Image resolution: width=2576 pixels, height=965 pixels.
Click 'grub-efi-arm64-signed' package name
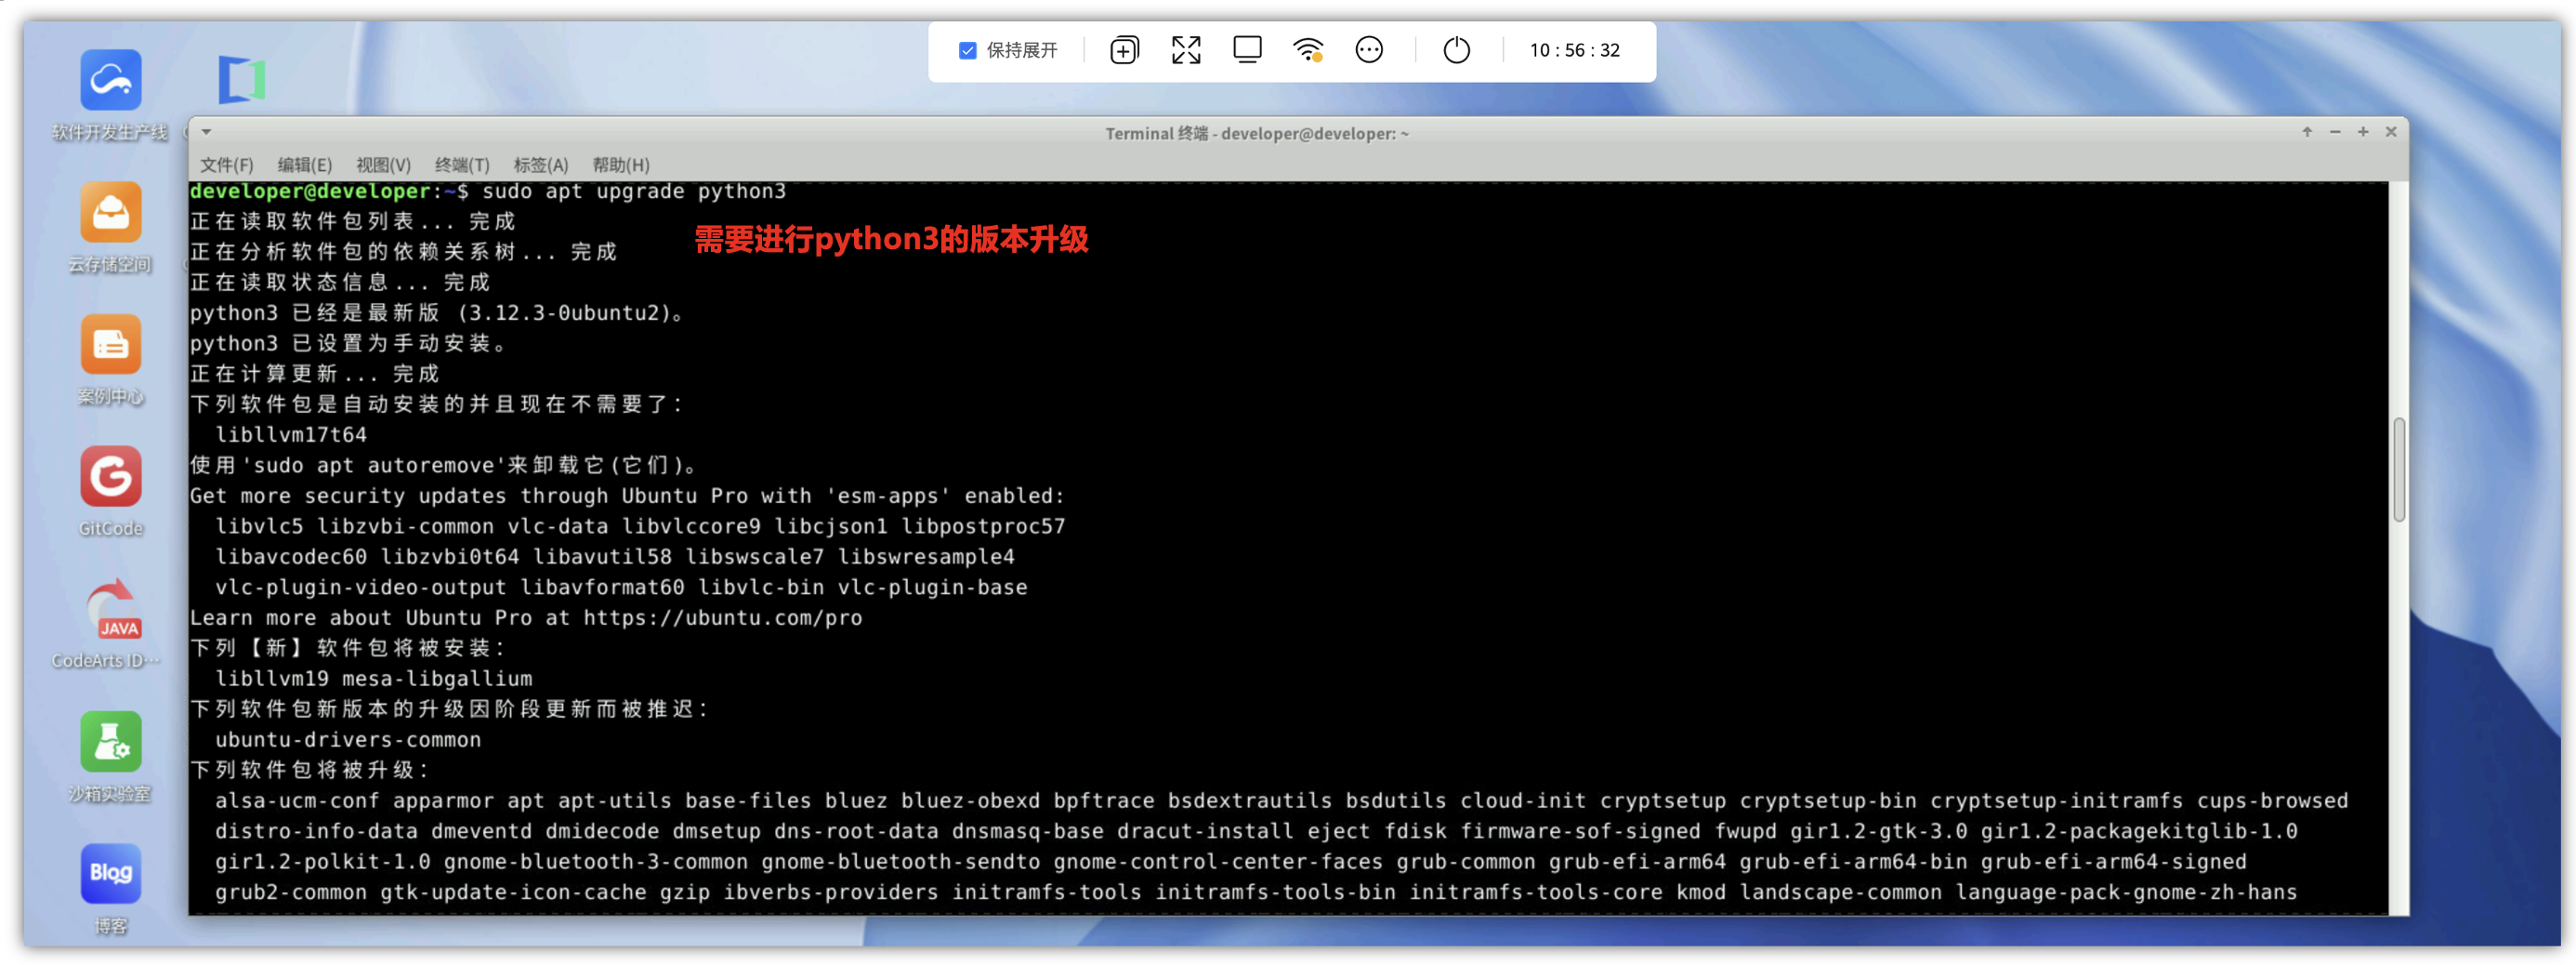point(2113,862)
